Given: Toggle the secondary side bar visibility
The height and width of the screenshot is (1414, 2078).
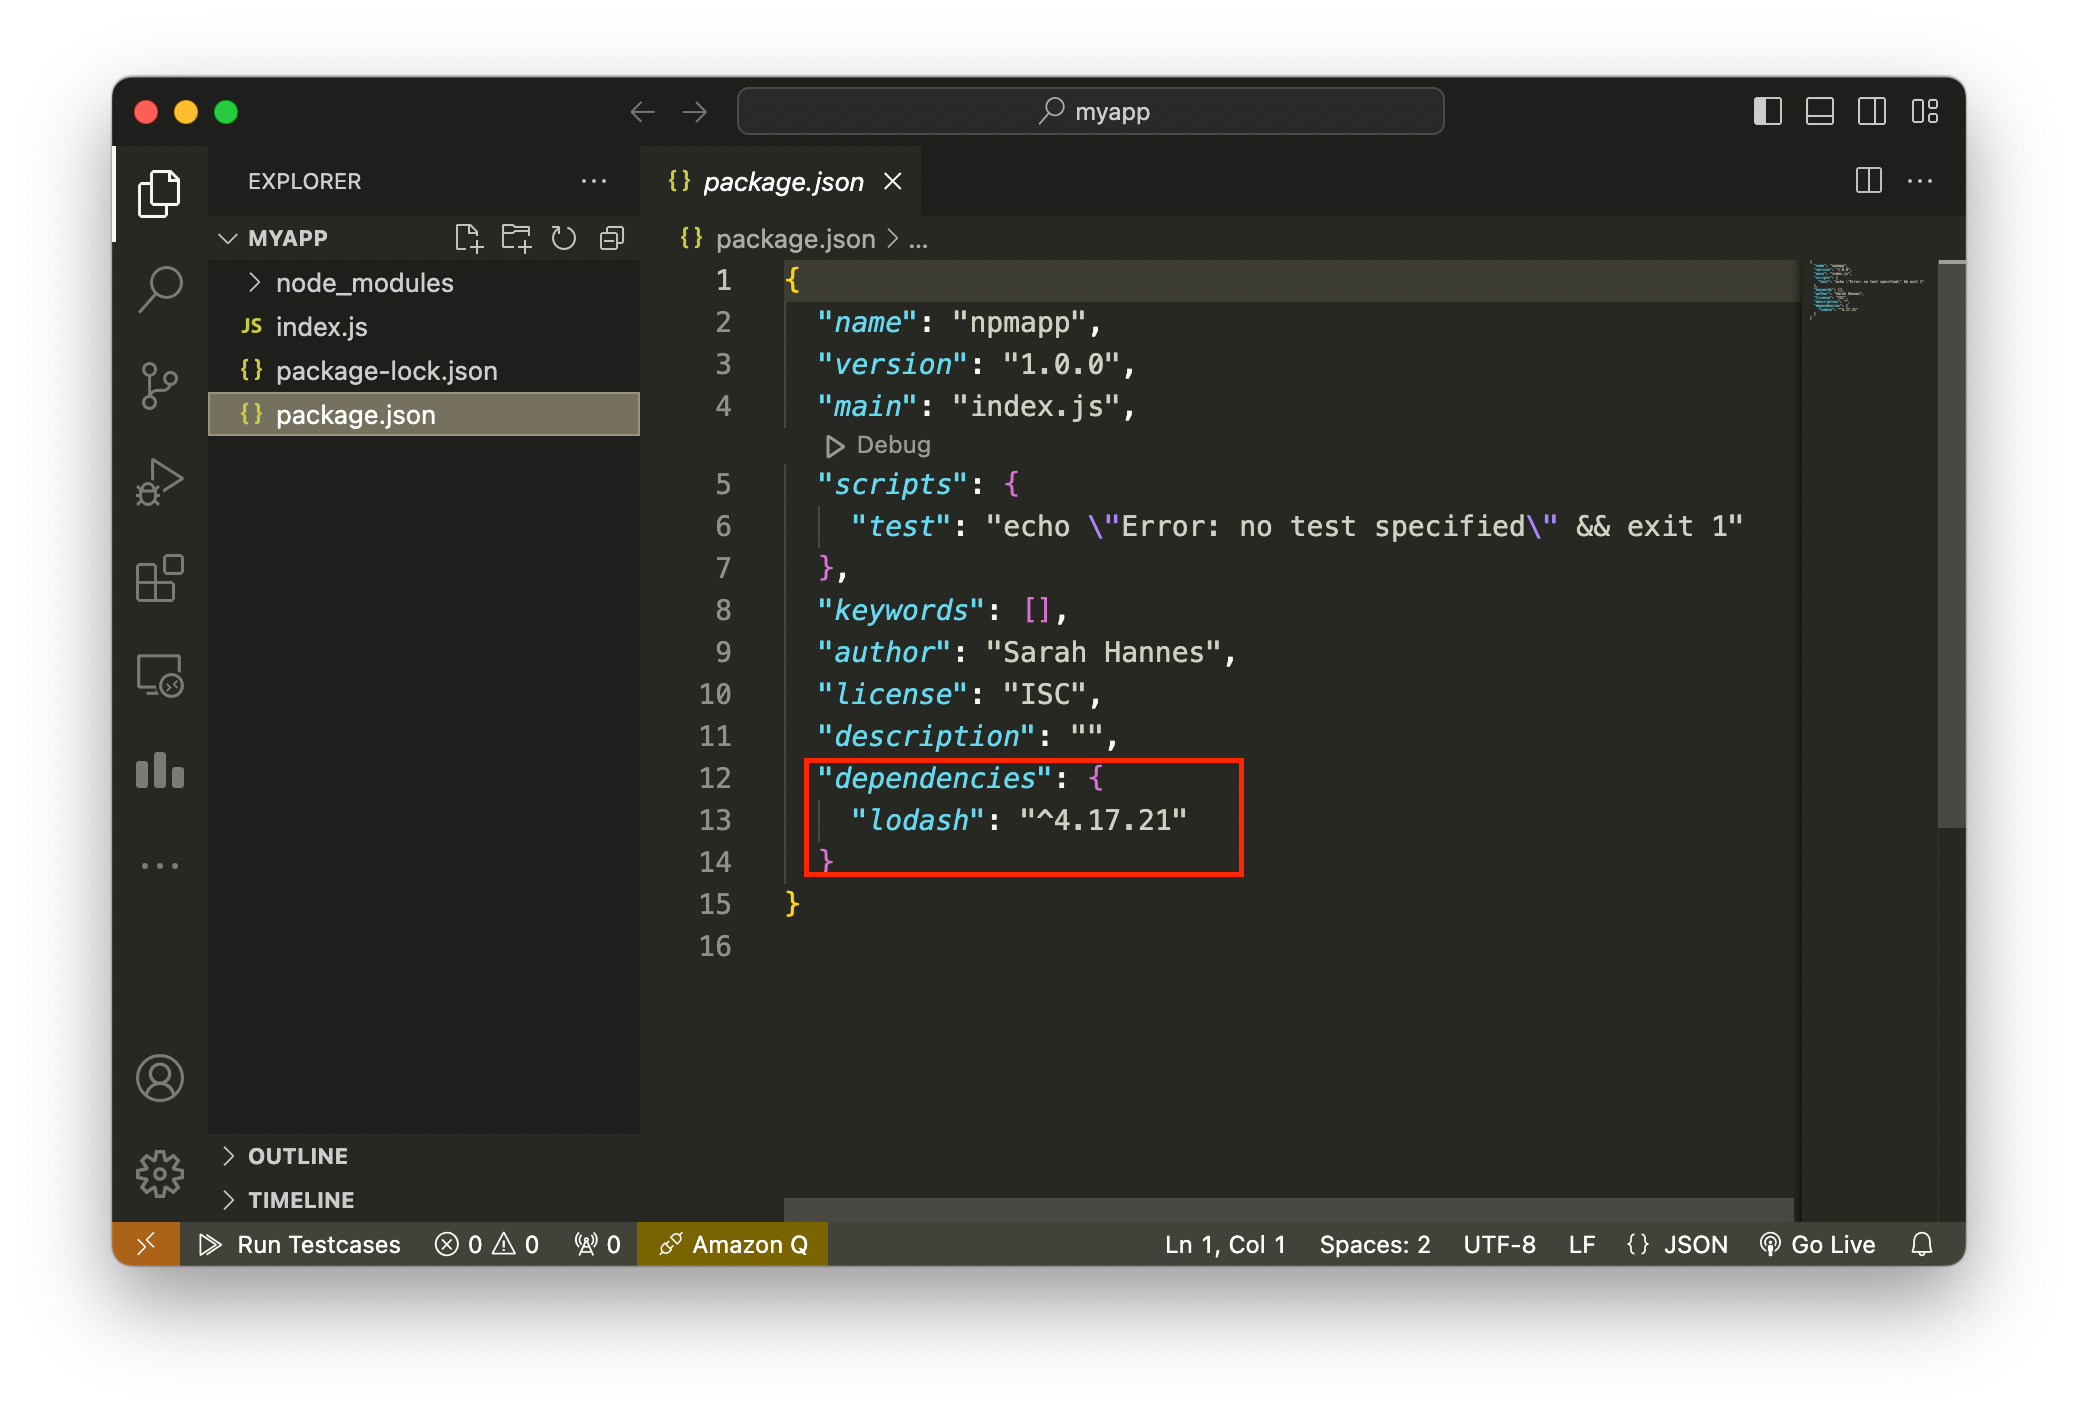Looking at the screenshot, I should click(x=1872, y=111).
